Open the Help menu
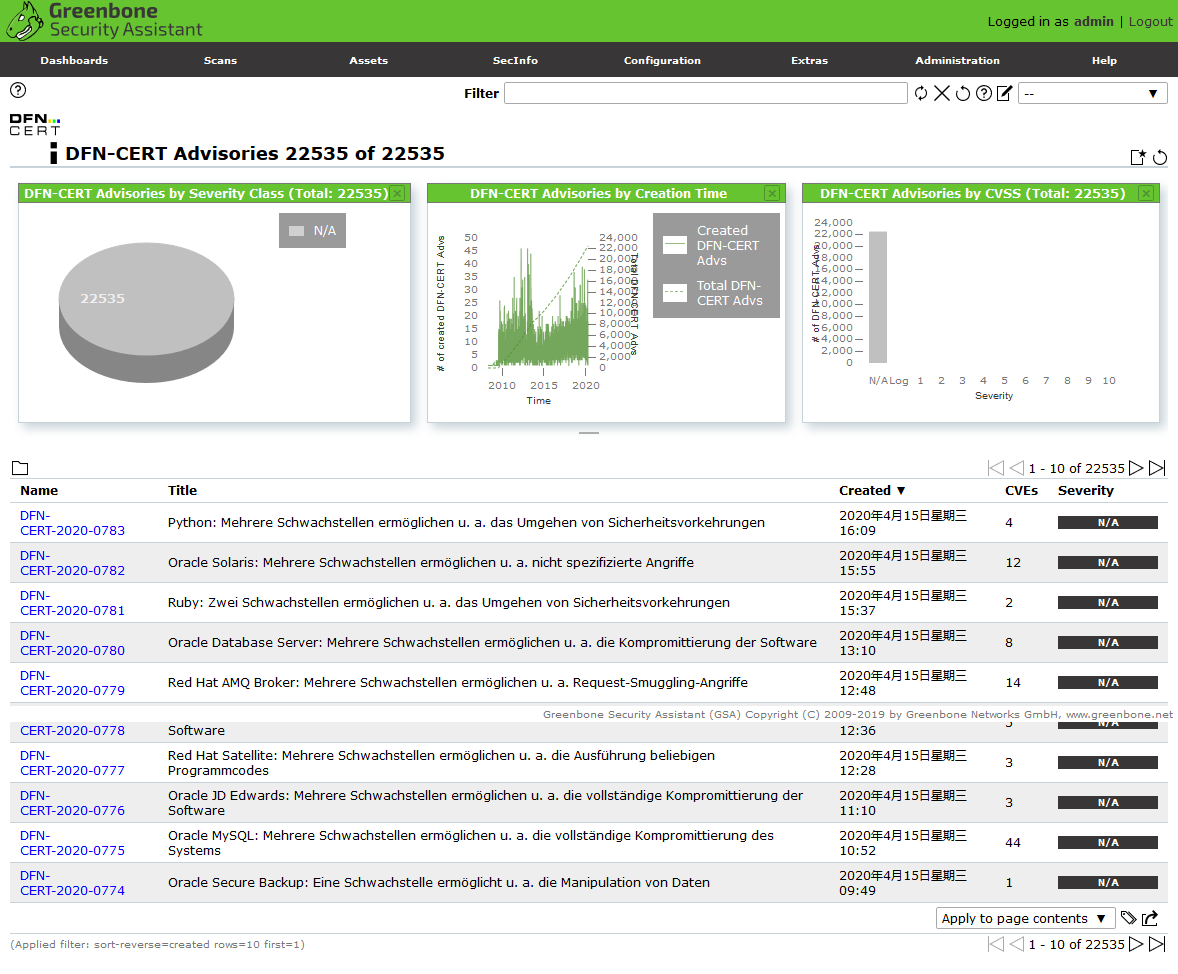 coord(1104,60)
